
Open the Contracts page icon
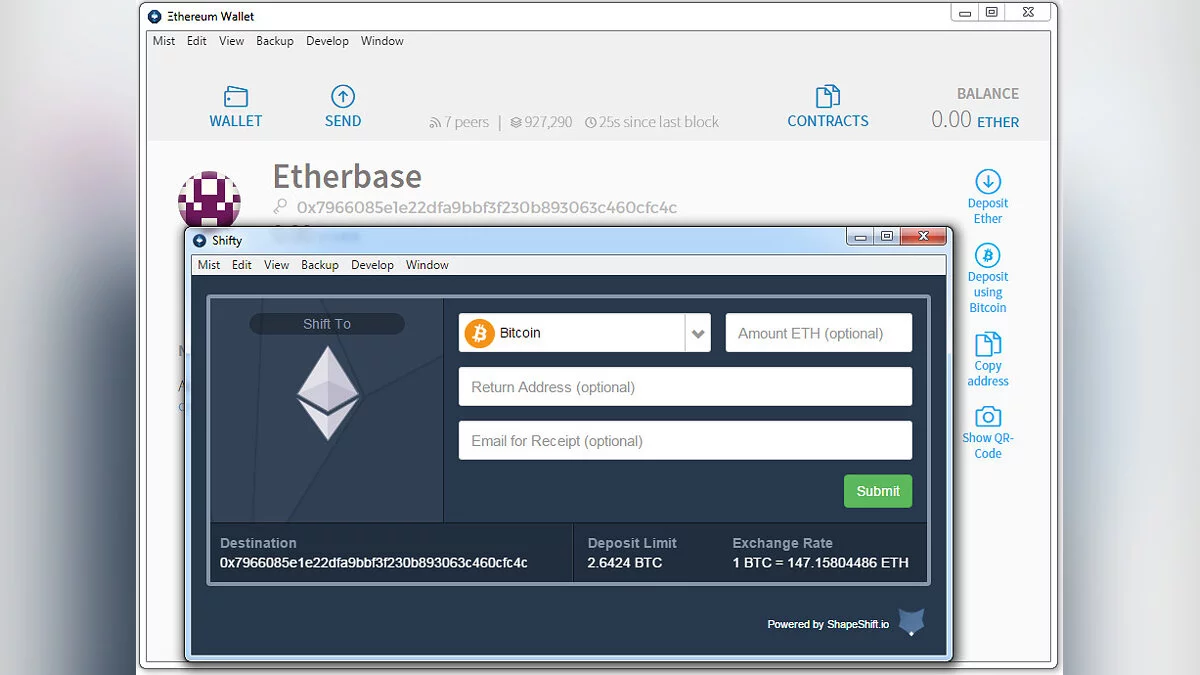[828, 97]
